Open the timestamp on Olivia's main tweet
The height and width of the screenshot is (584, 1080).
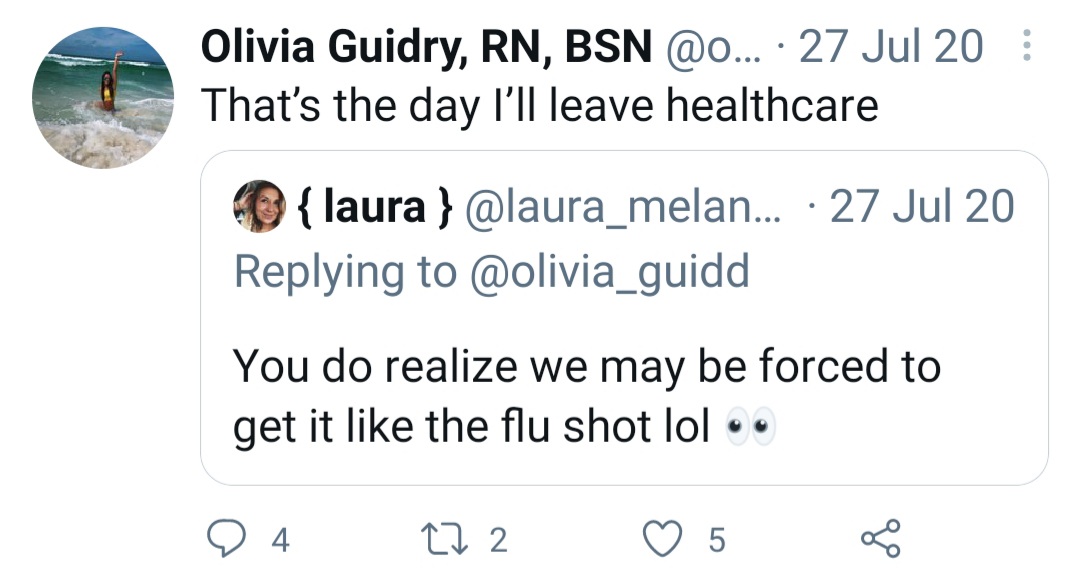891,47
